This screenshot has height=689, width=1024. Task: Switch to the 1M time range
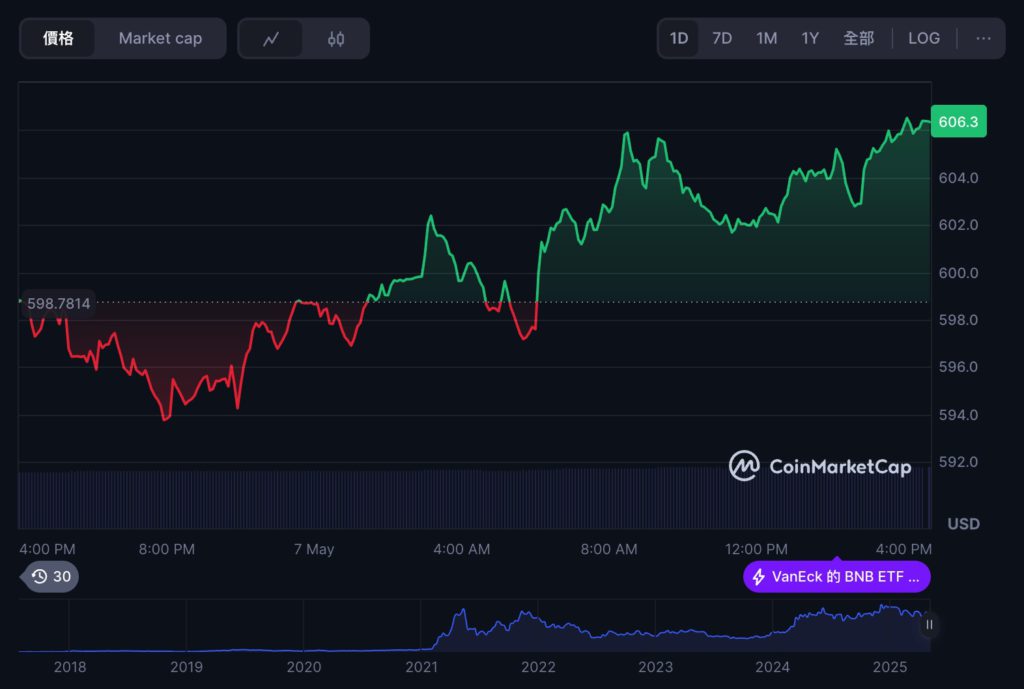click(x=766, y=38)
